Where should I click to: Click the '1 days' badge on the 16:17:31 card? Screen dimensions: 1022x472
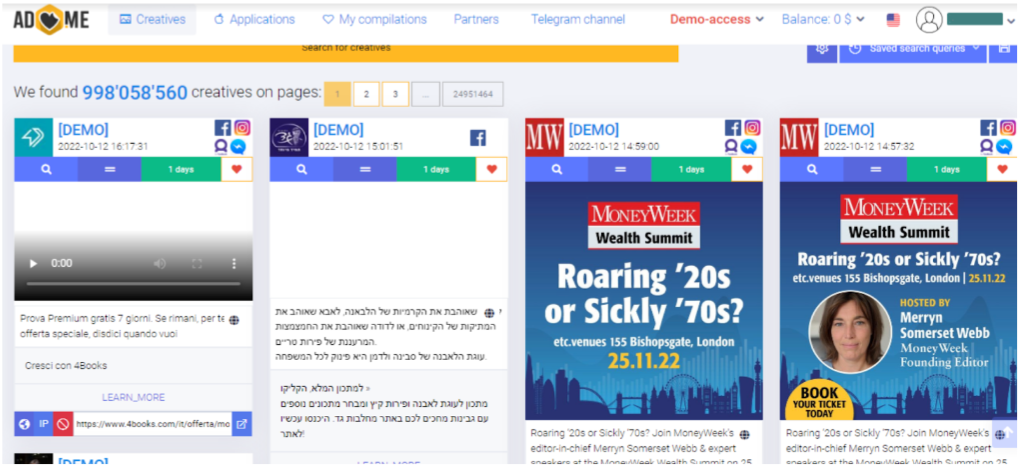181,170
